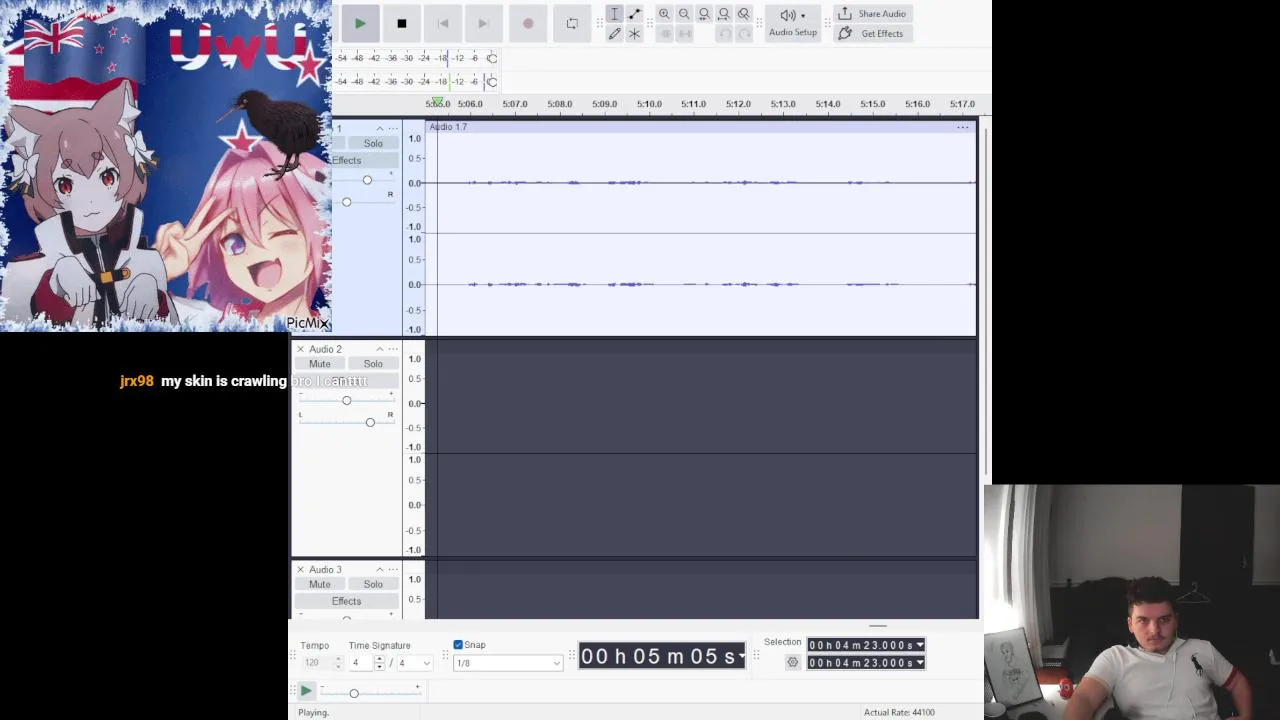Click the Audio 2 pan slider knob

(370, 422)
